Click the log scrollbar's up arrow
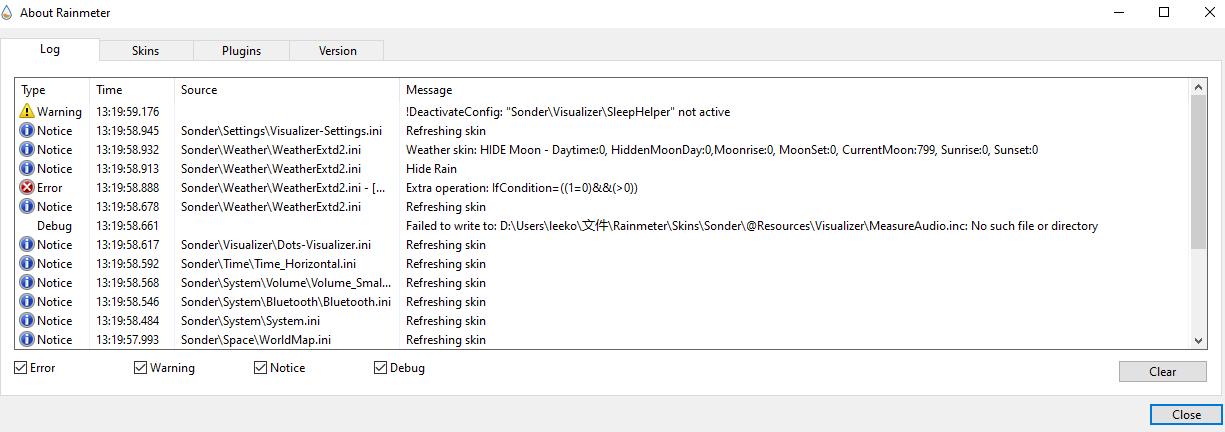This screenshot has width=1225, height=432. click(1199, 88)
